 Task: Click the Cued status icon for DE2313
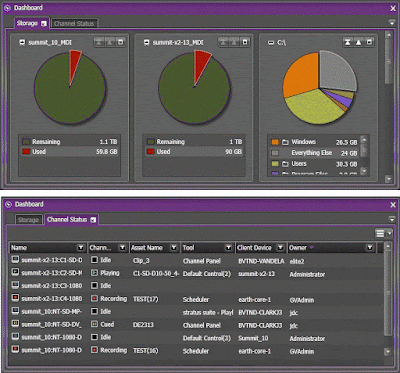95,324
